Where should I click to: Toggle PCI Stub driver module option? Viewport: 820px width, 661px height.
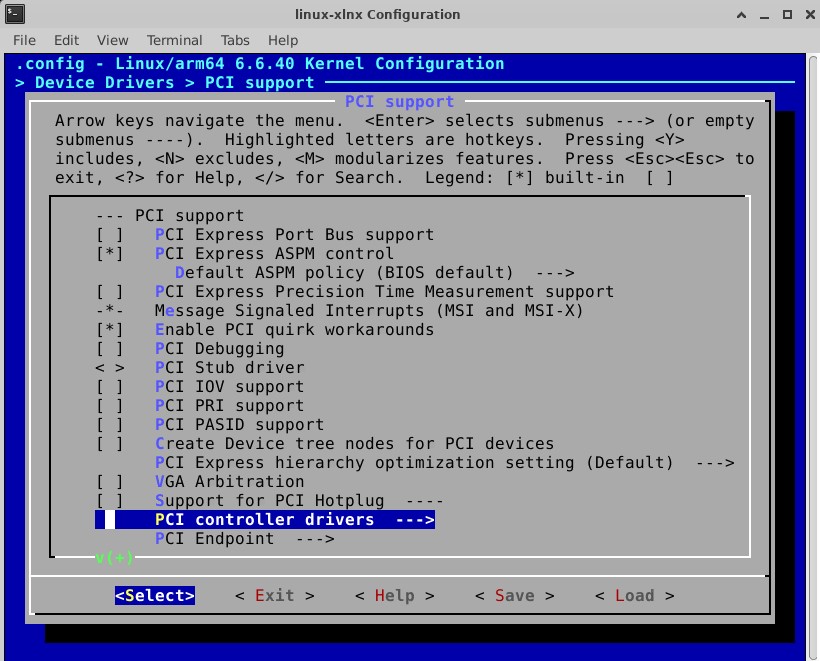(x=110, y=368)
